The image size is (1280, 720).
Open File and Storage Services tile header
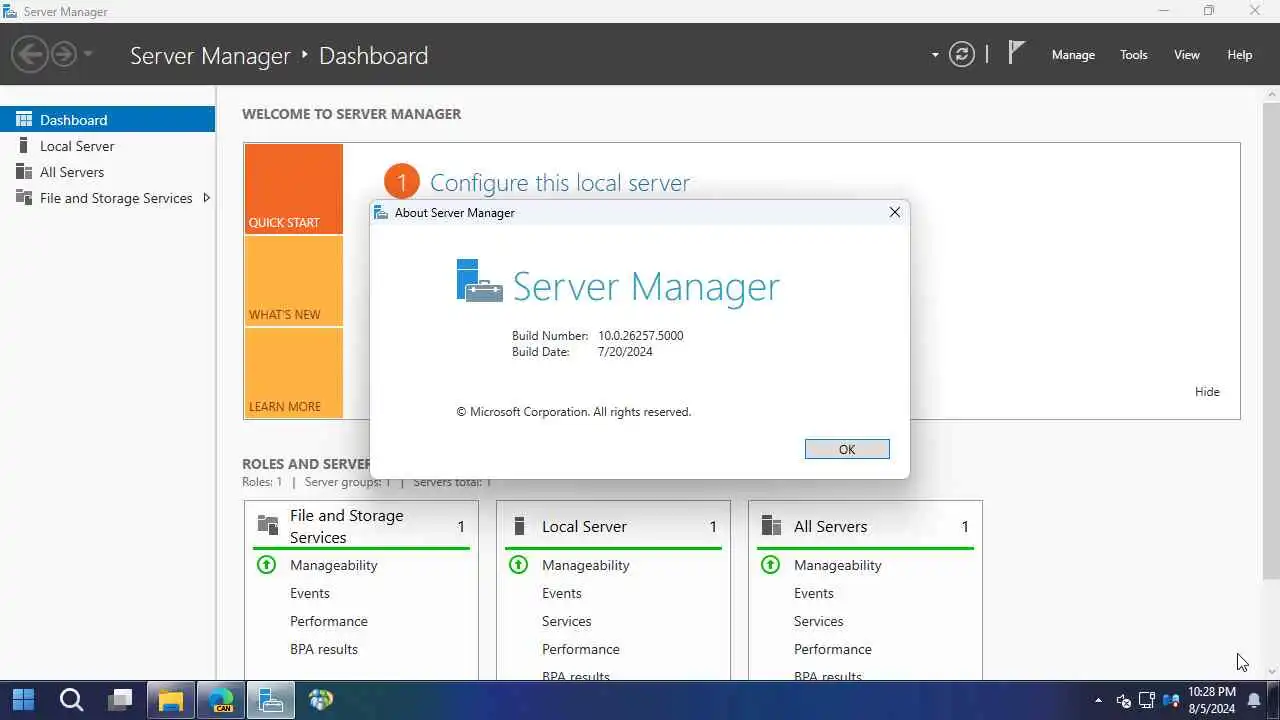coord(361,526)
